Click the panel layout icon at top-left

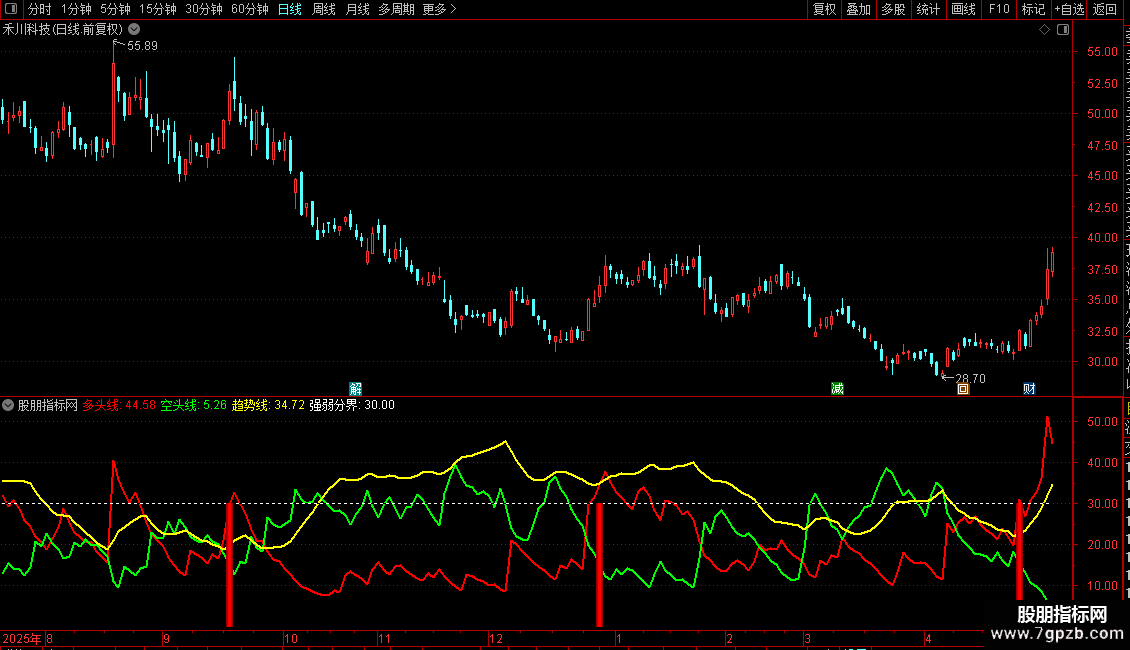[x=11, y=9]
